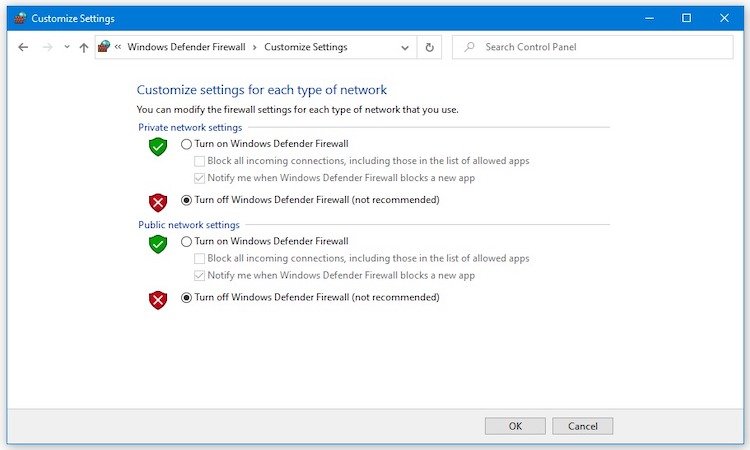Open the recent locations dropdown arrow
Viewport: 750px width, 450px height.
(x=67, y=47)
